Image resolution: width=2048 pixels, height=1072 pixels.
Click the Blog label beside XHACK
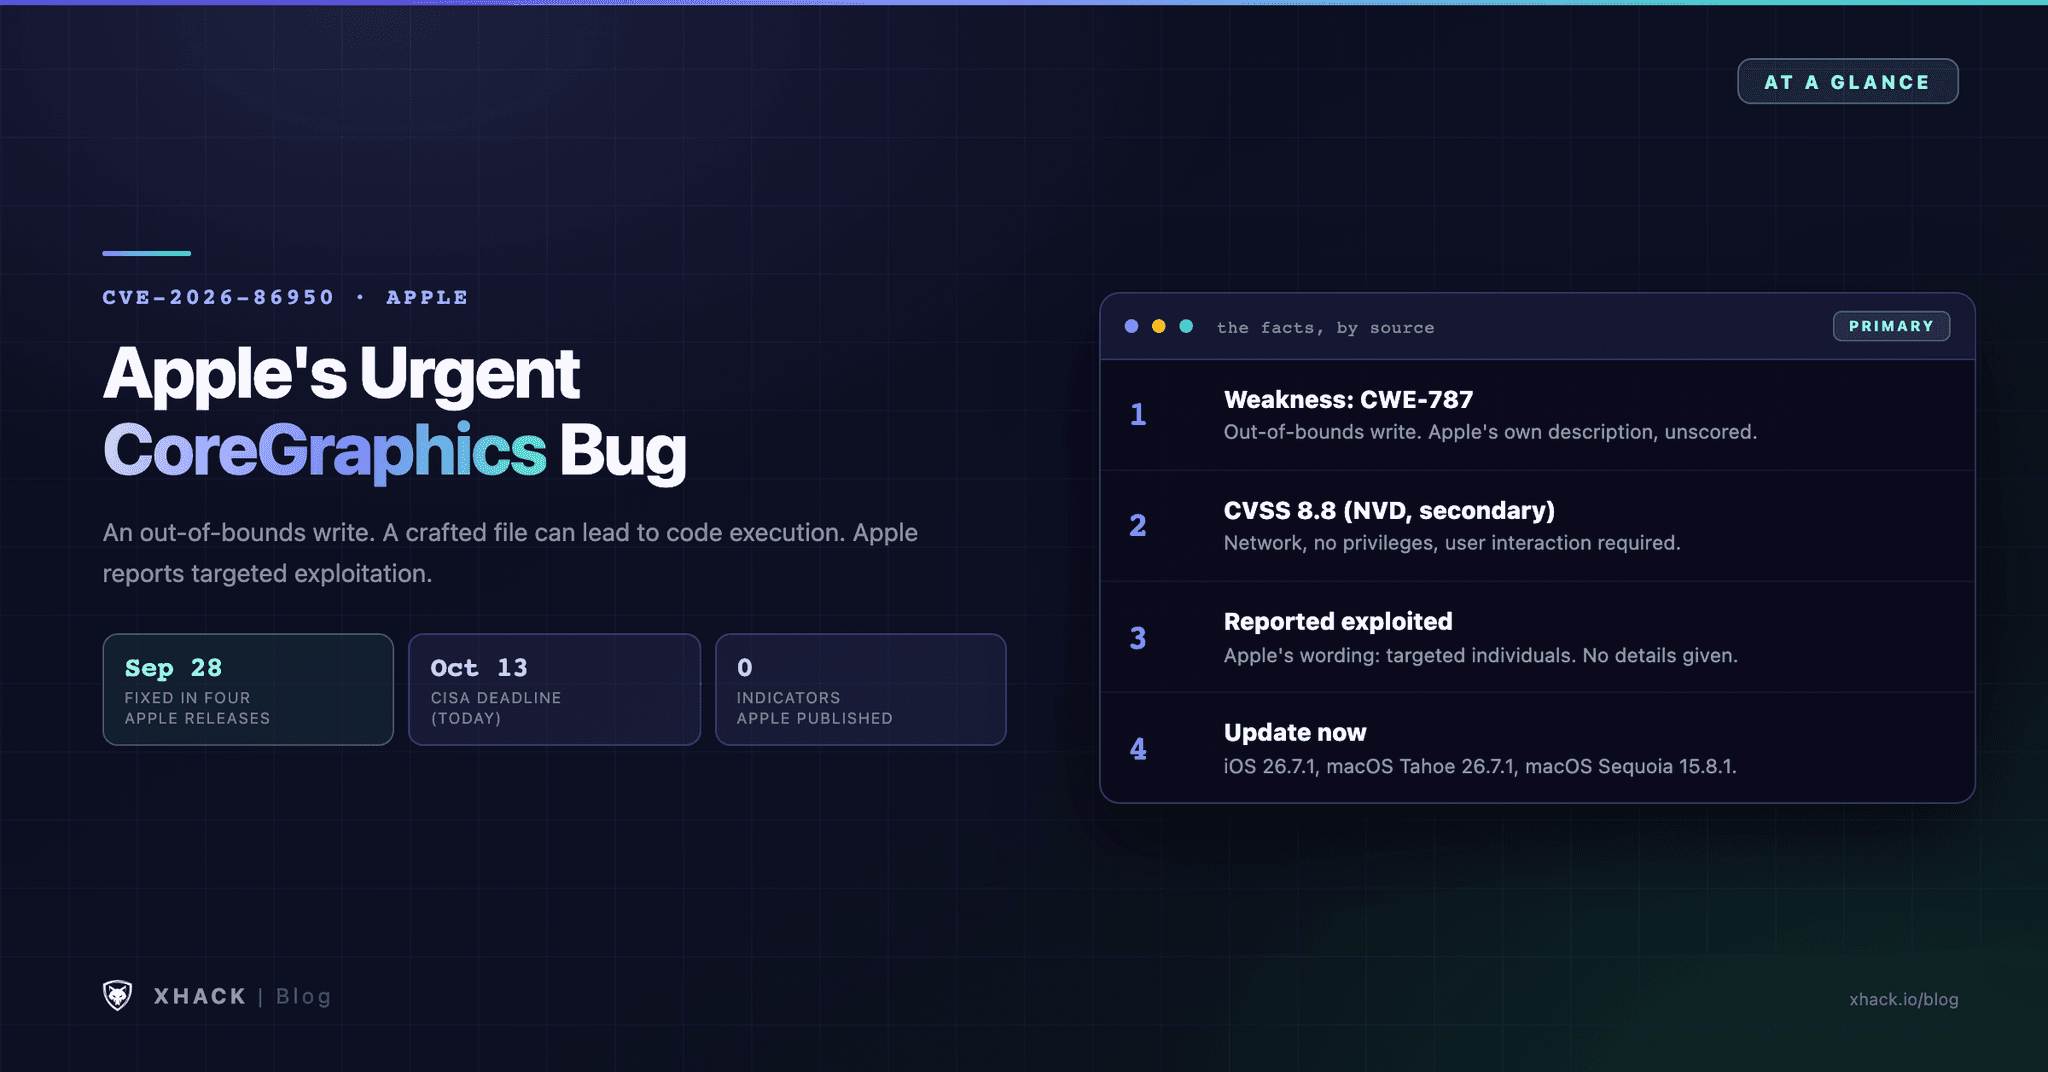tap(303, 996)
